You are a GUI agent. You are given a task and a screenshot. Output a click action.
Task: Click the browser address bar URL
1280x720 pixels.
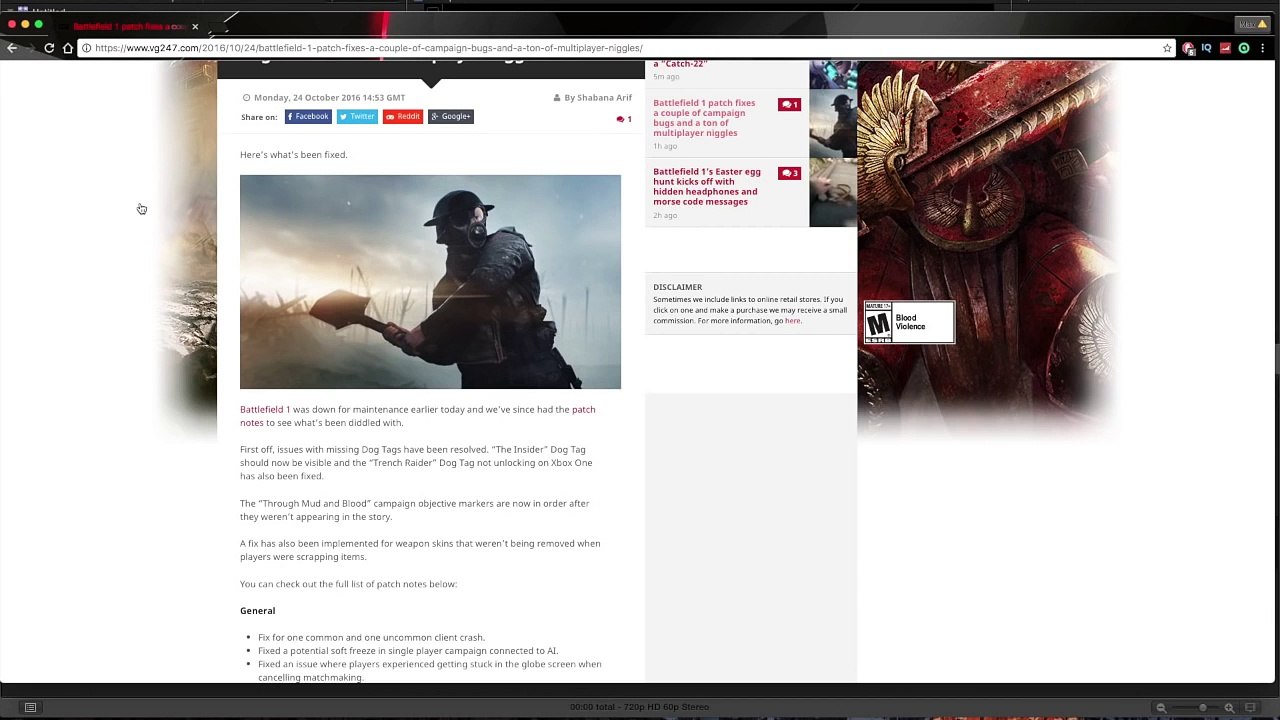369,48
